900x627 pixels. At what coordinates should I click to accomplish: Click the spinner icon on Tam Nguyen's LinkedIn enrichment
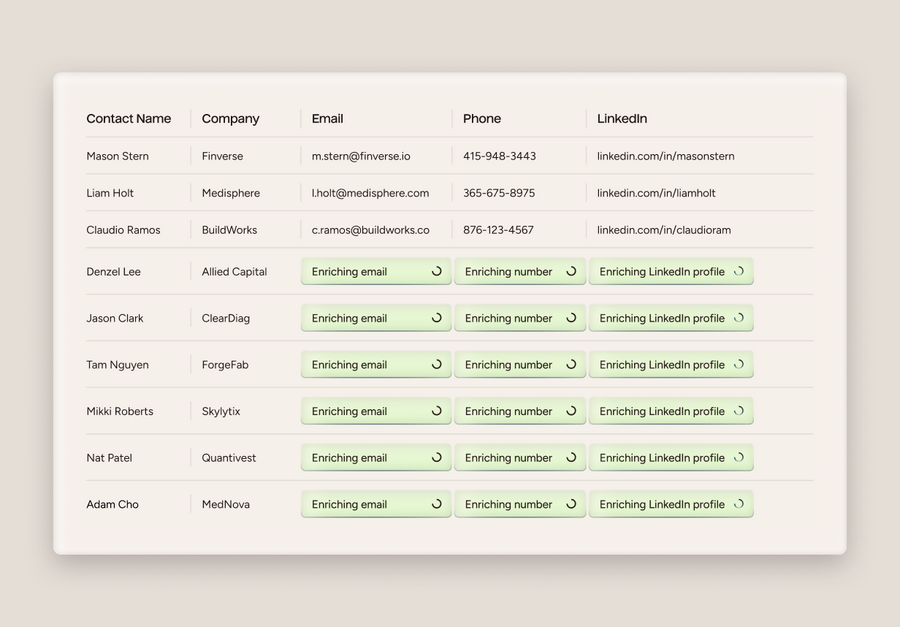point(739,365)
